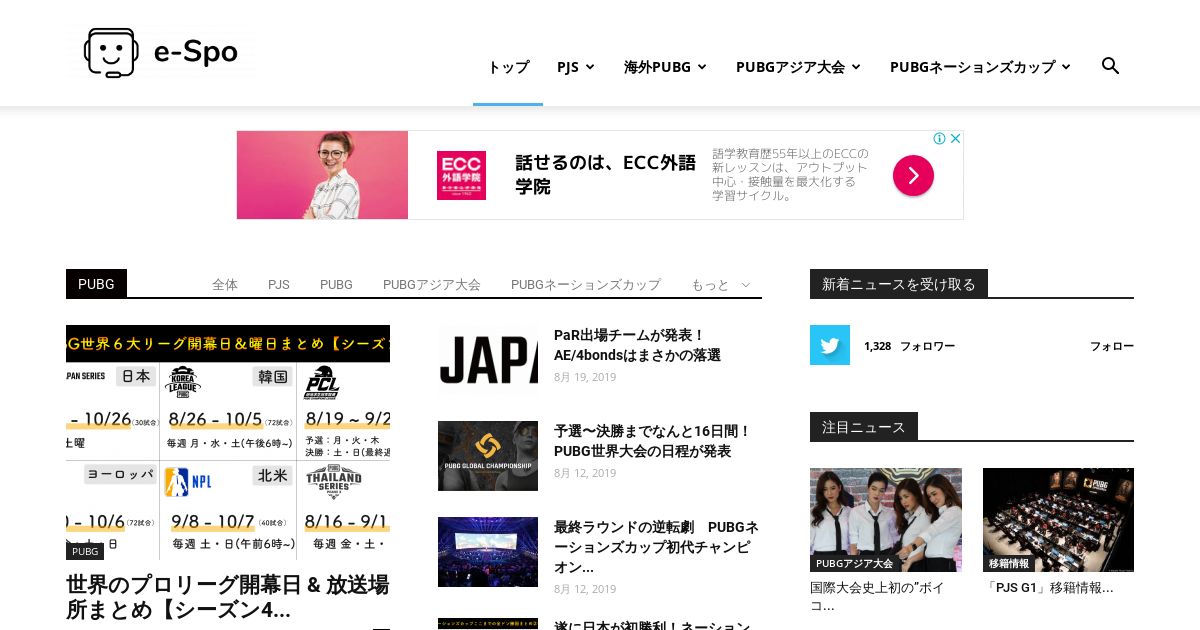Expand the 海外PUBG menu dropdown
The width and height of the screenshot is (1200, 630).
[665, 67]
